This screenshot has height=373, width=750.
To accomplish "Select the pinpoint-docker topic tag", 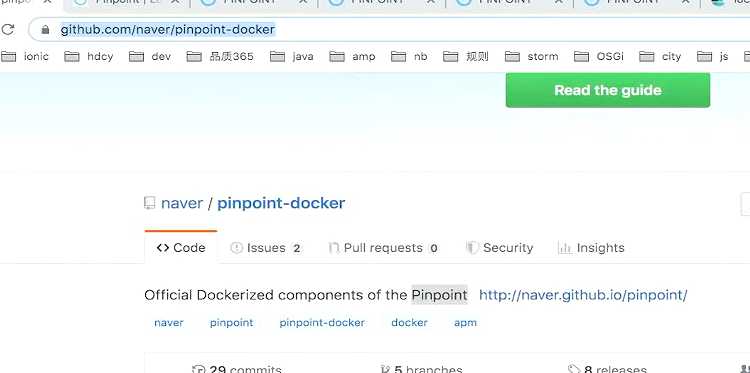I will (x=322, y=323).
